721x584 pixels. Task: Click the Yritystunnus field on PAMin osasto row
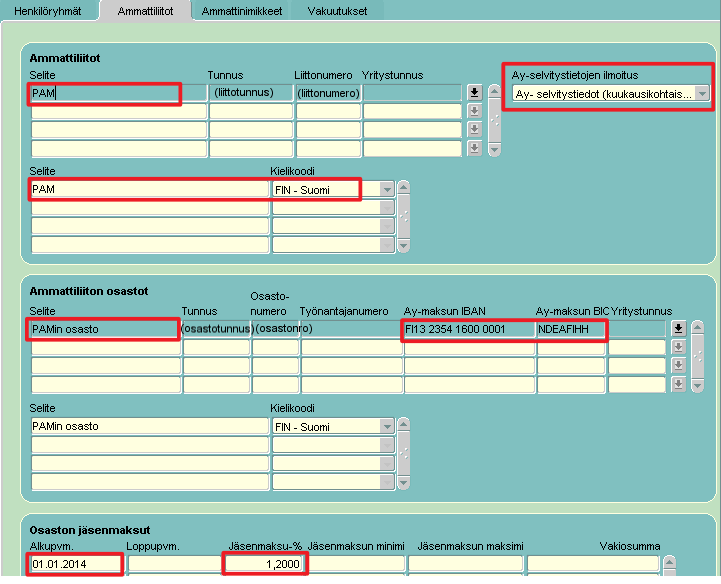coord(637,329)
